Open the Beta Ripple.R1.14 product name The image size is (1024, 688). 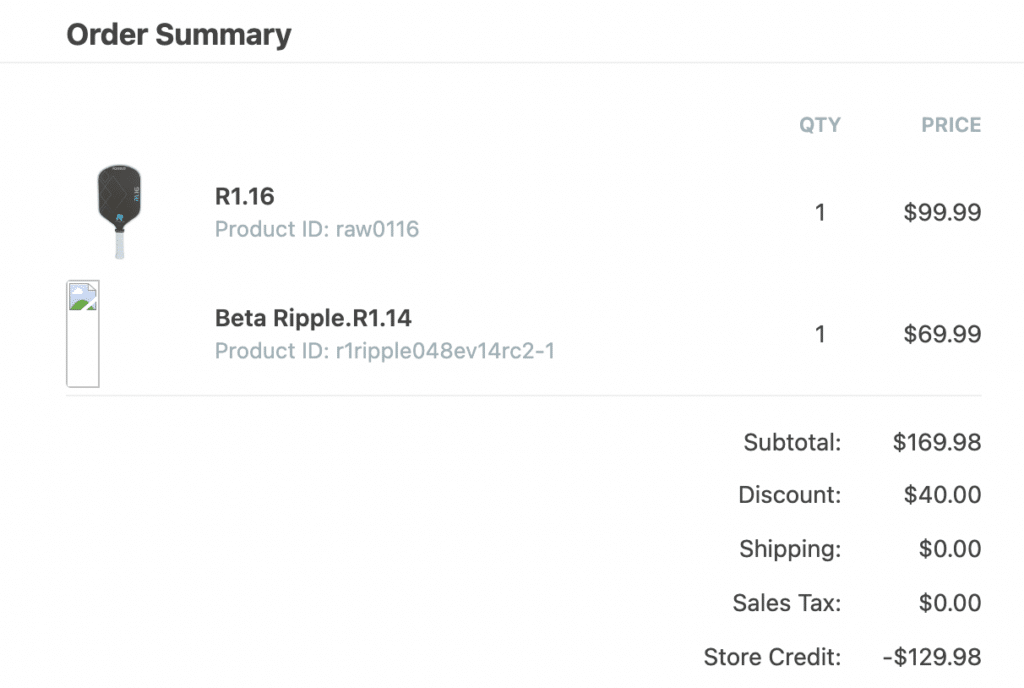313,318
